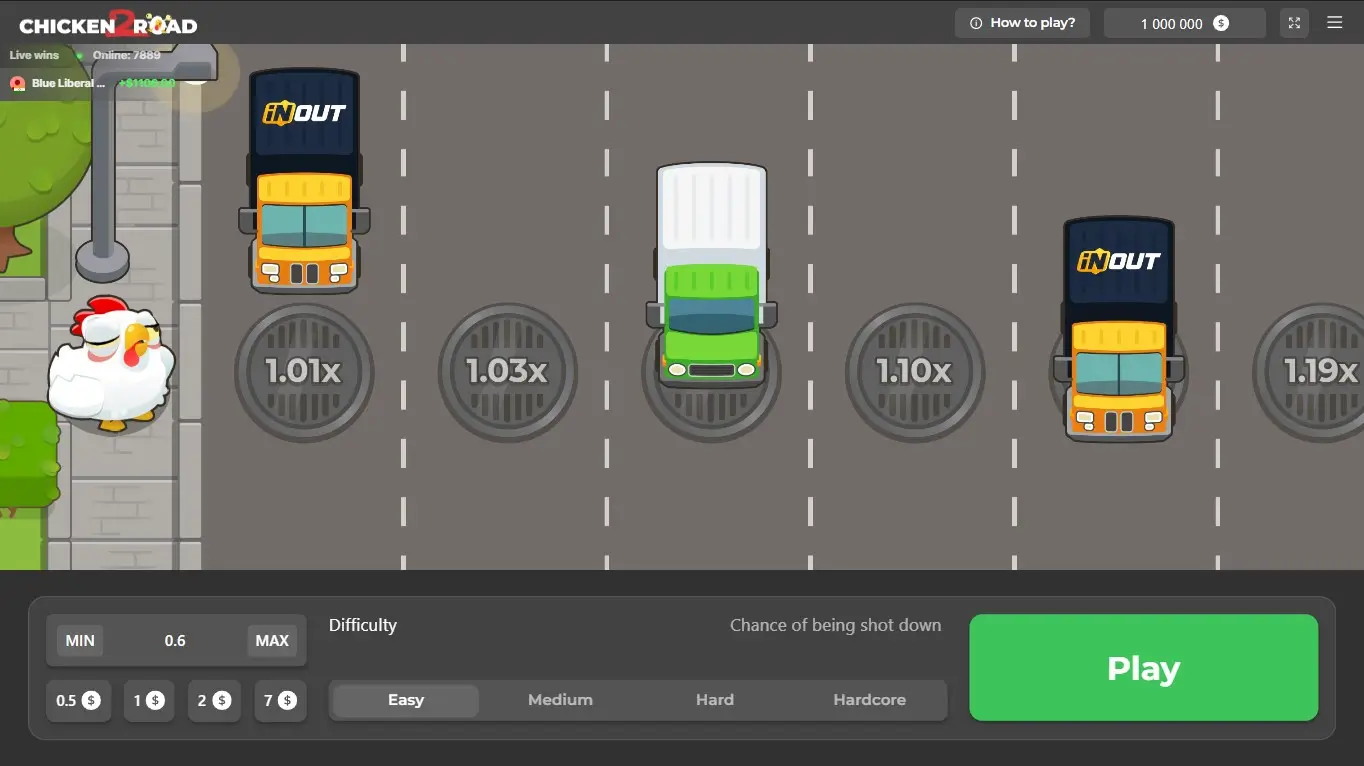Click the green and white truck
The image size is (1364, 766).
(x=711, y=275)
